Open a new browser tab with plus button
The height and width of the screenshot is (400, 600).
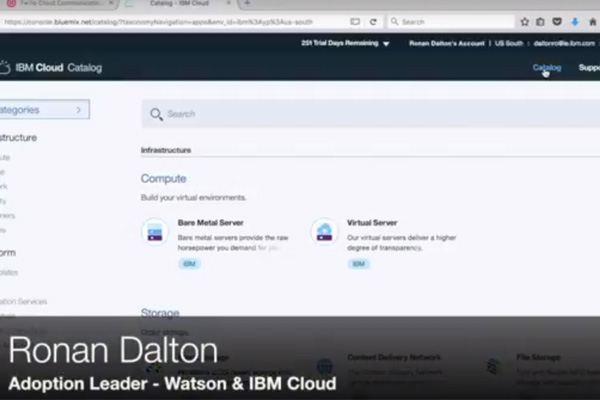(247, 3)
